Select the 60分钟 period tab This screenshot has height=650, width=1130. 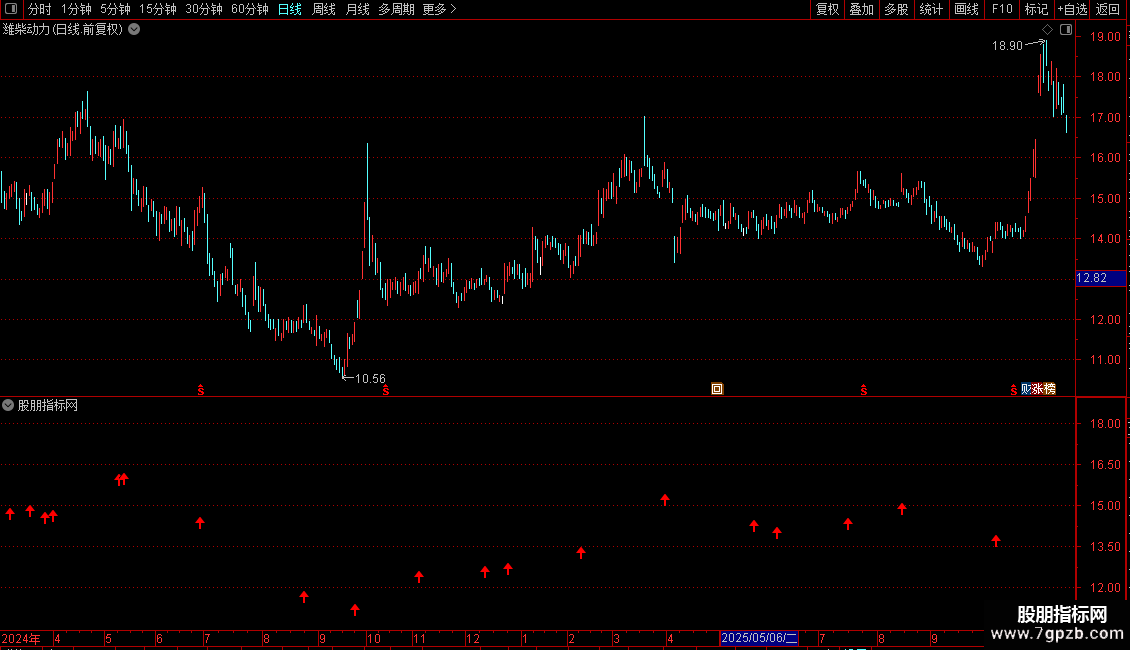coord(250,9)
